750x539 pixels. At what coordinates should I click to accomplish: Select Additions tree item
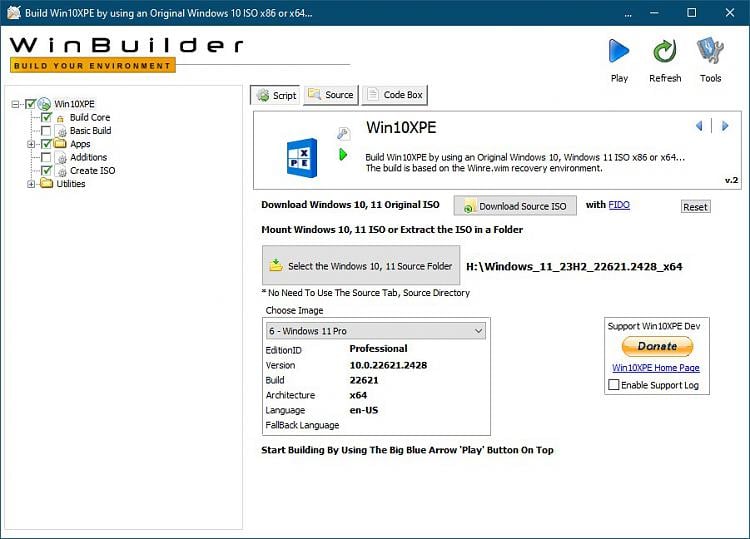click(x=88, y=157)
